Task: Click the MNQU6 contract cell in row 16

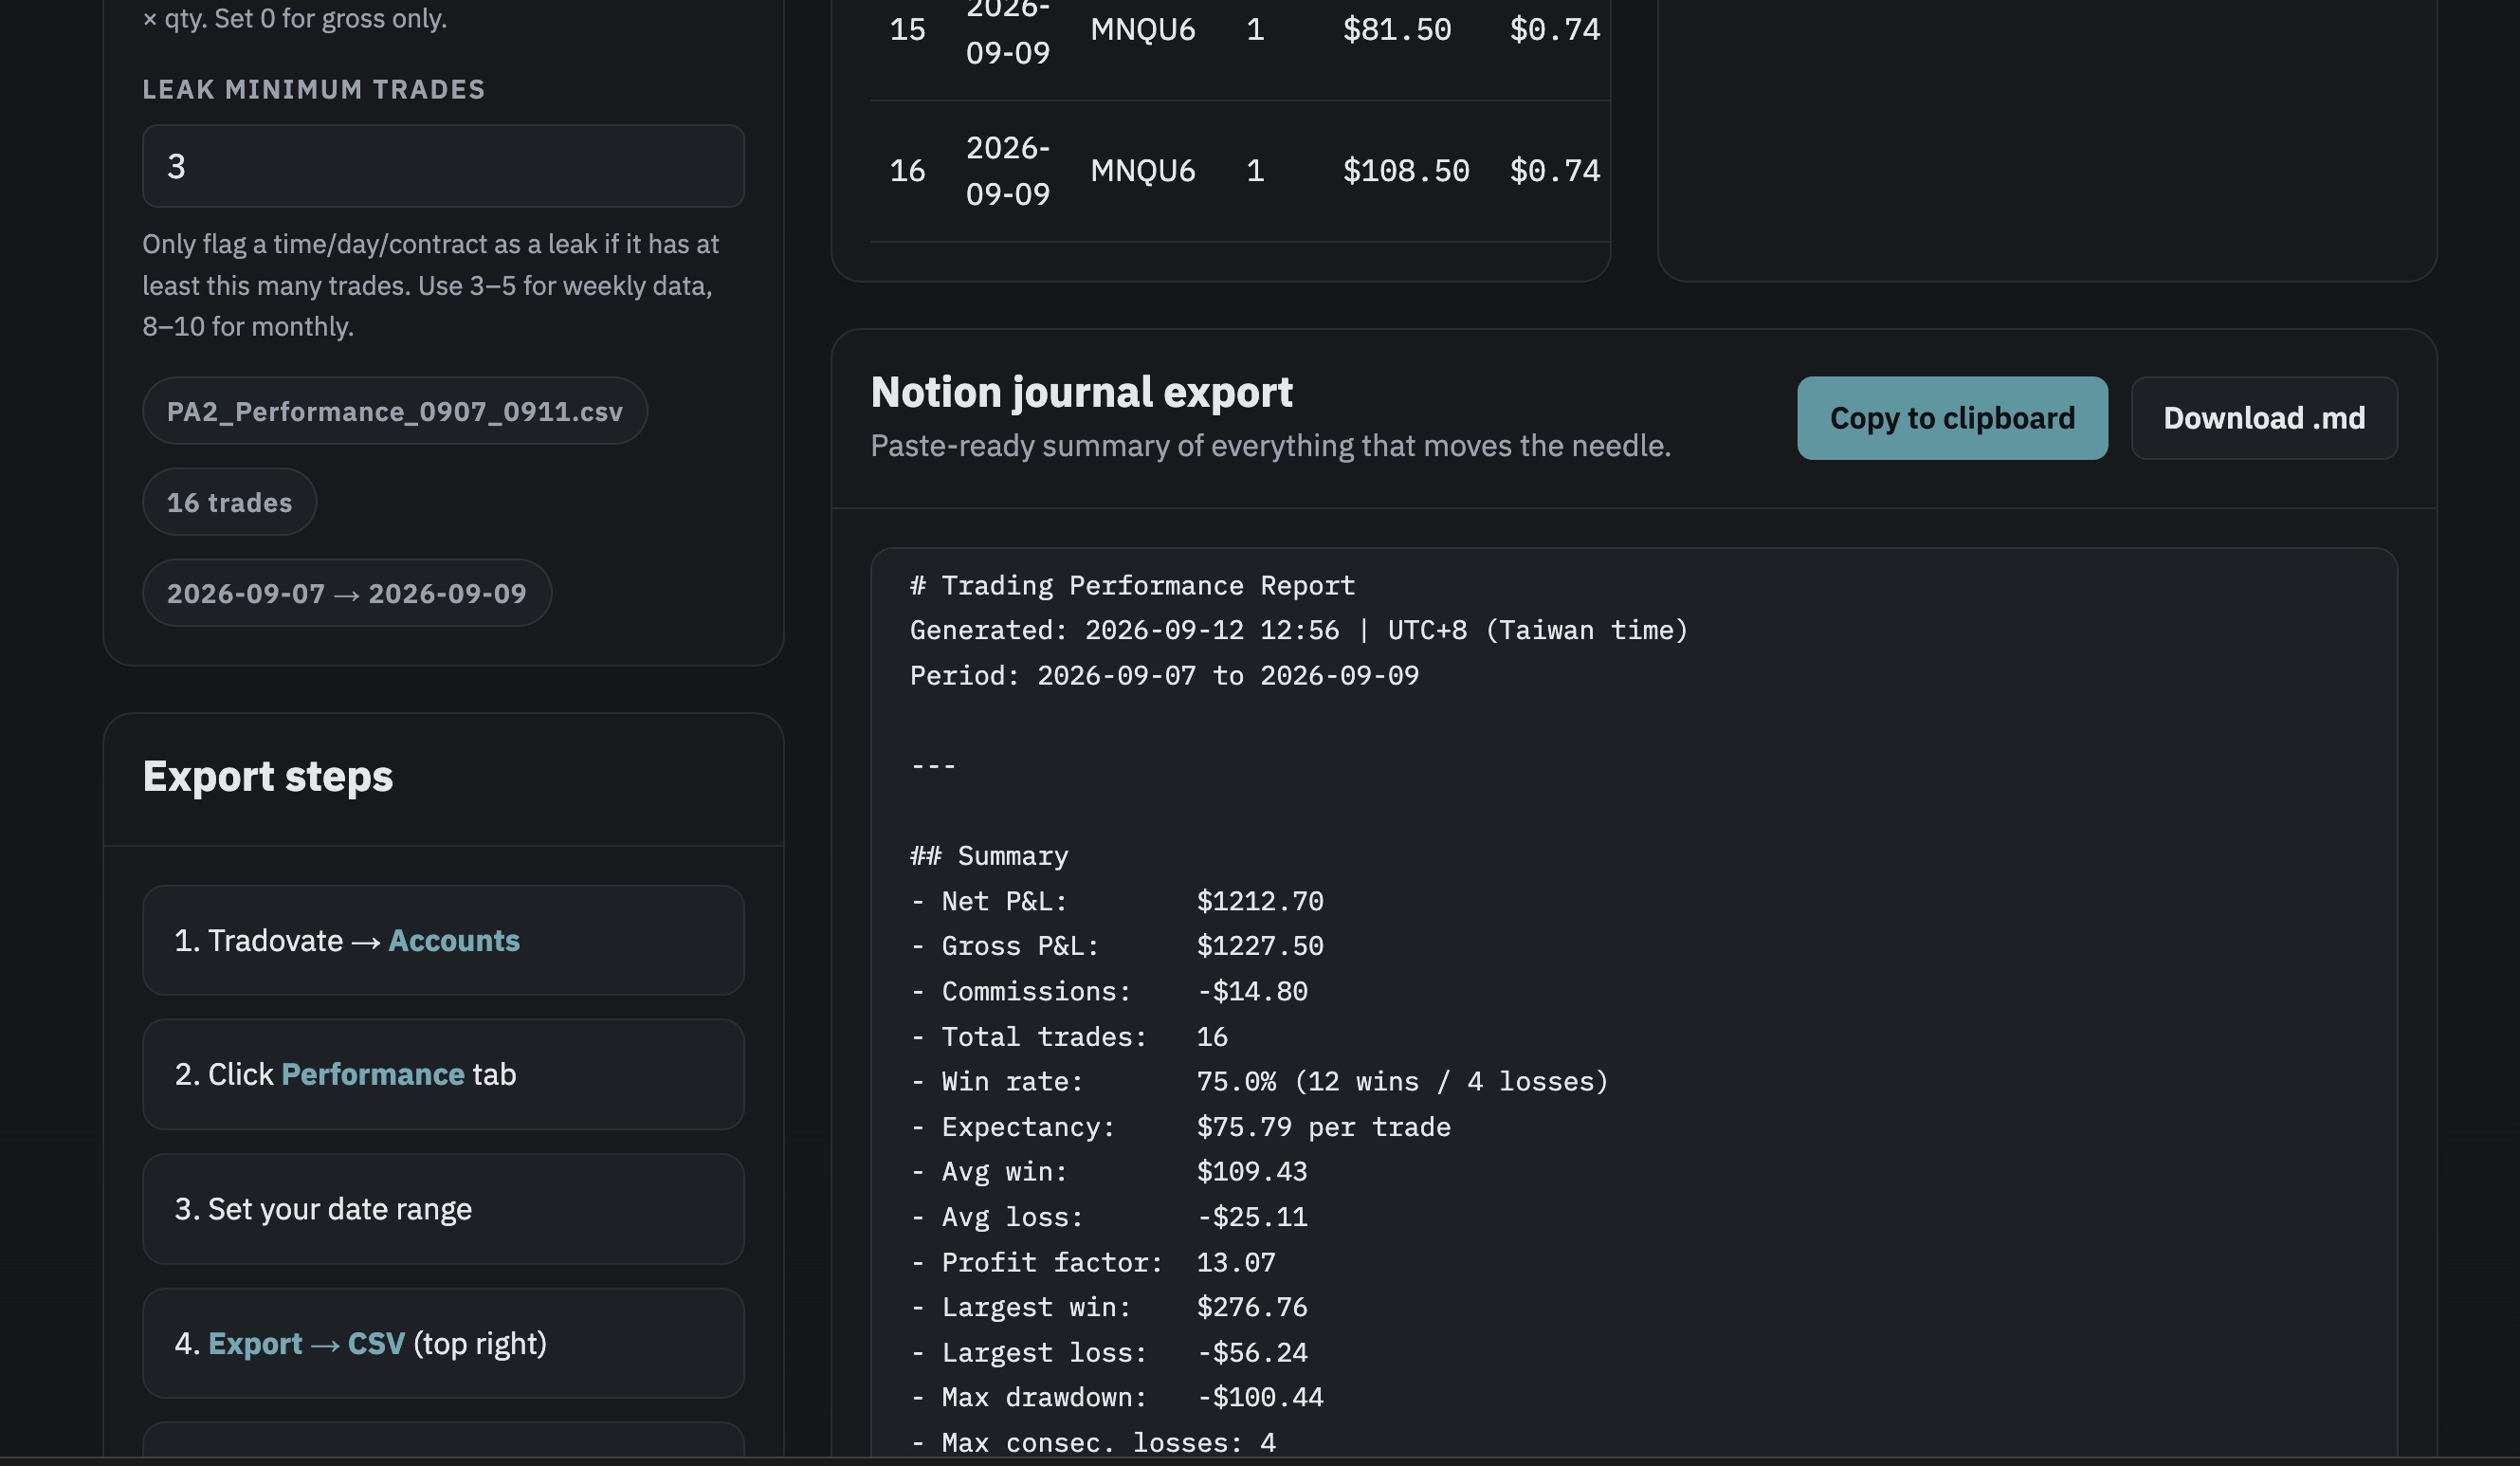Action: coord(1142,170)
